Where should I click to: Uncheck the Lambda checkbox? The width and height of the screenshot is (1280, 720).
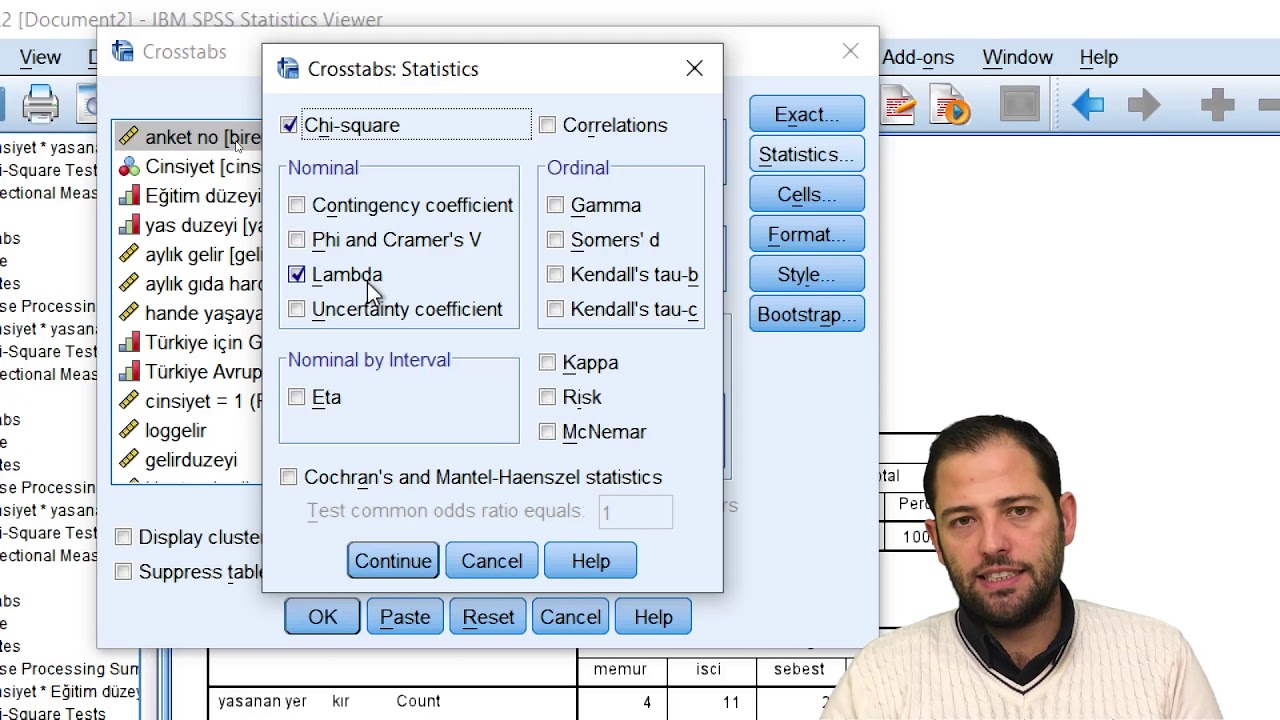297,274
